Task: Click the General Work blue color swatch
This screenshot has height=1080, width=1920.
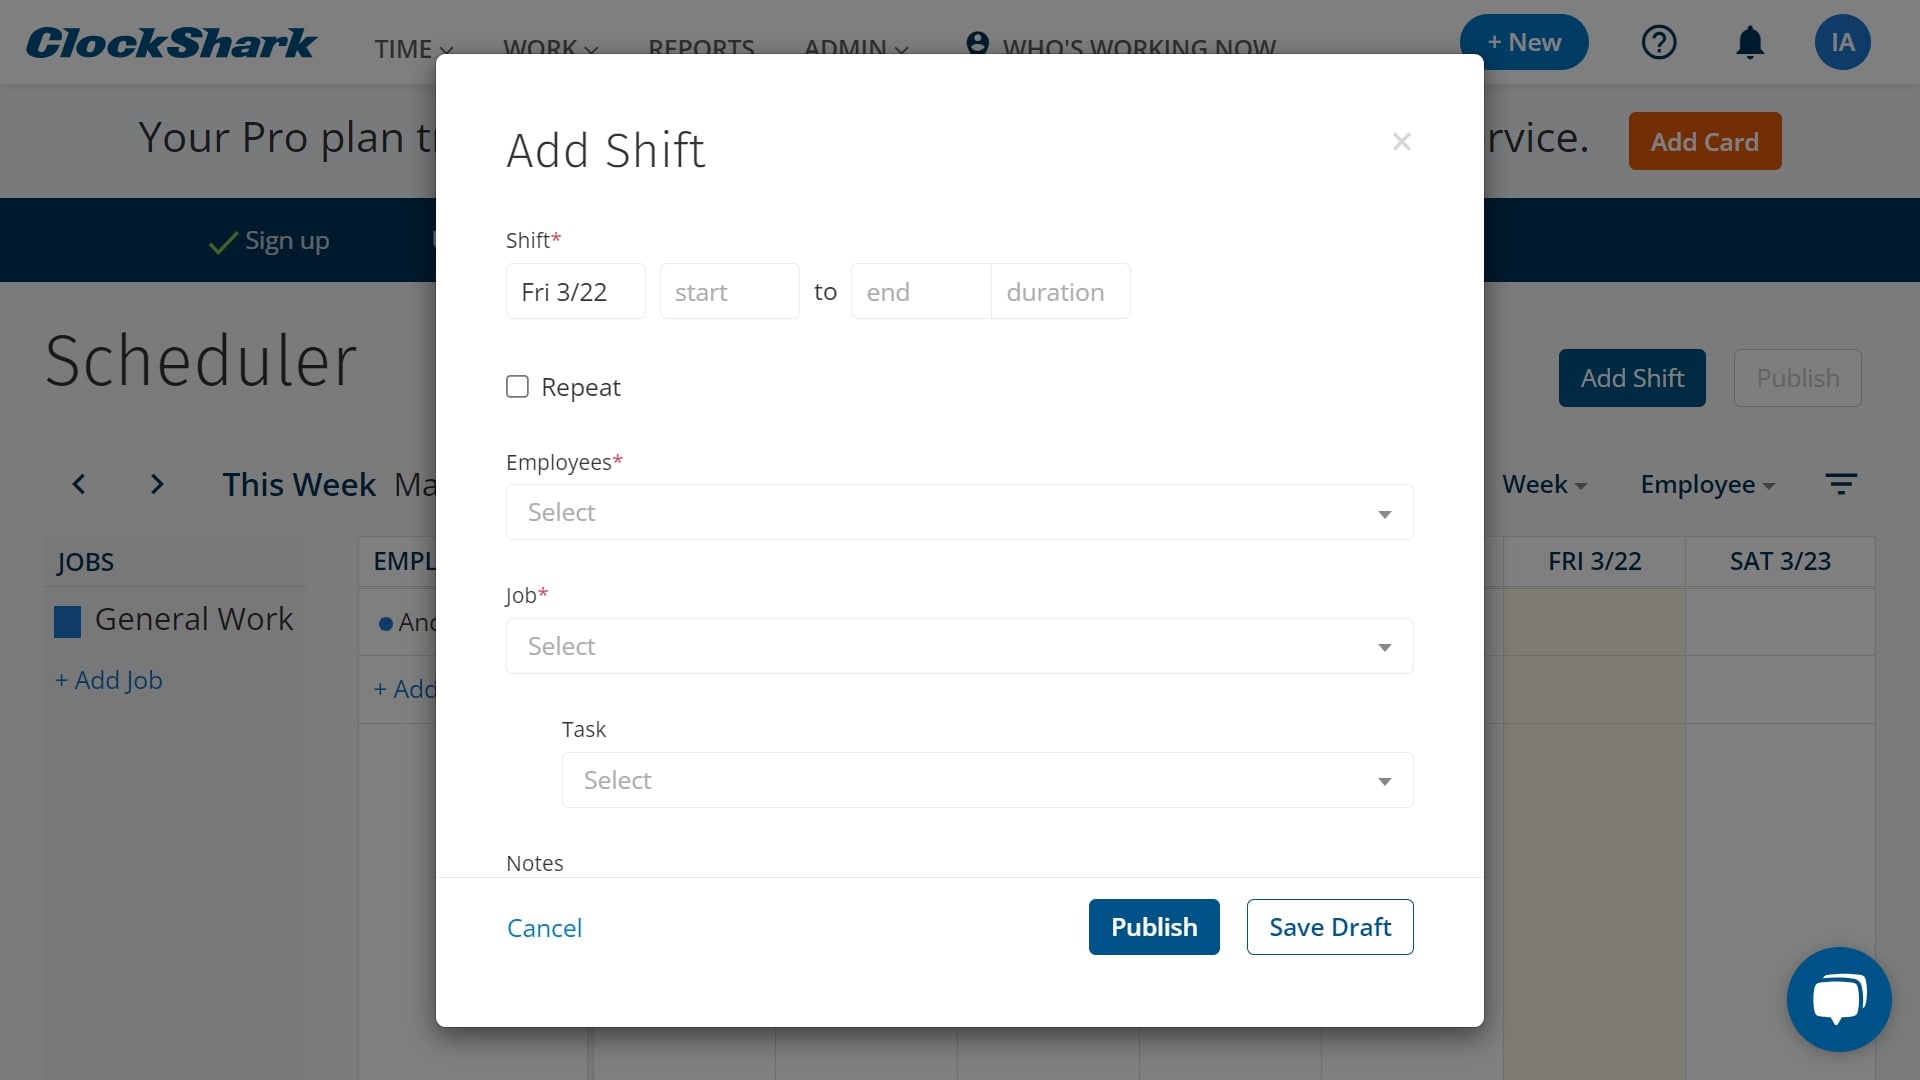Action: pos(67,622)
